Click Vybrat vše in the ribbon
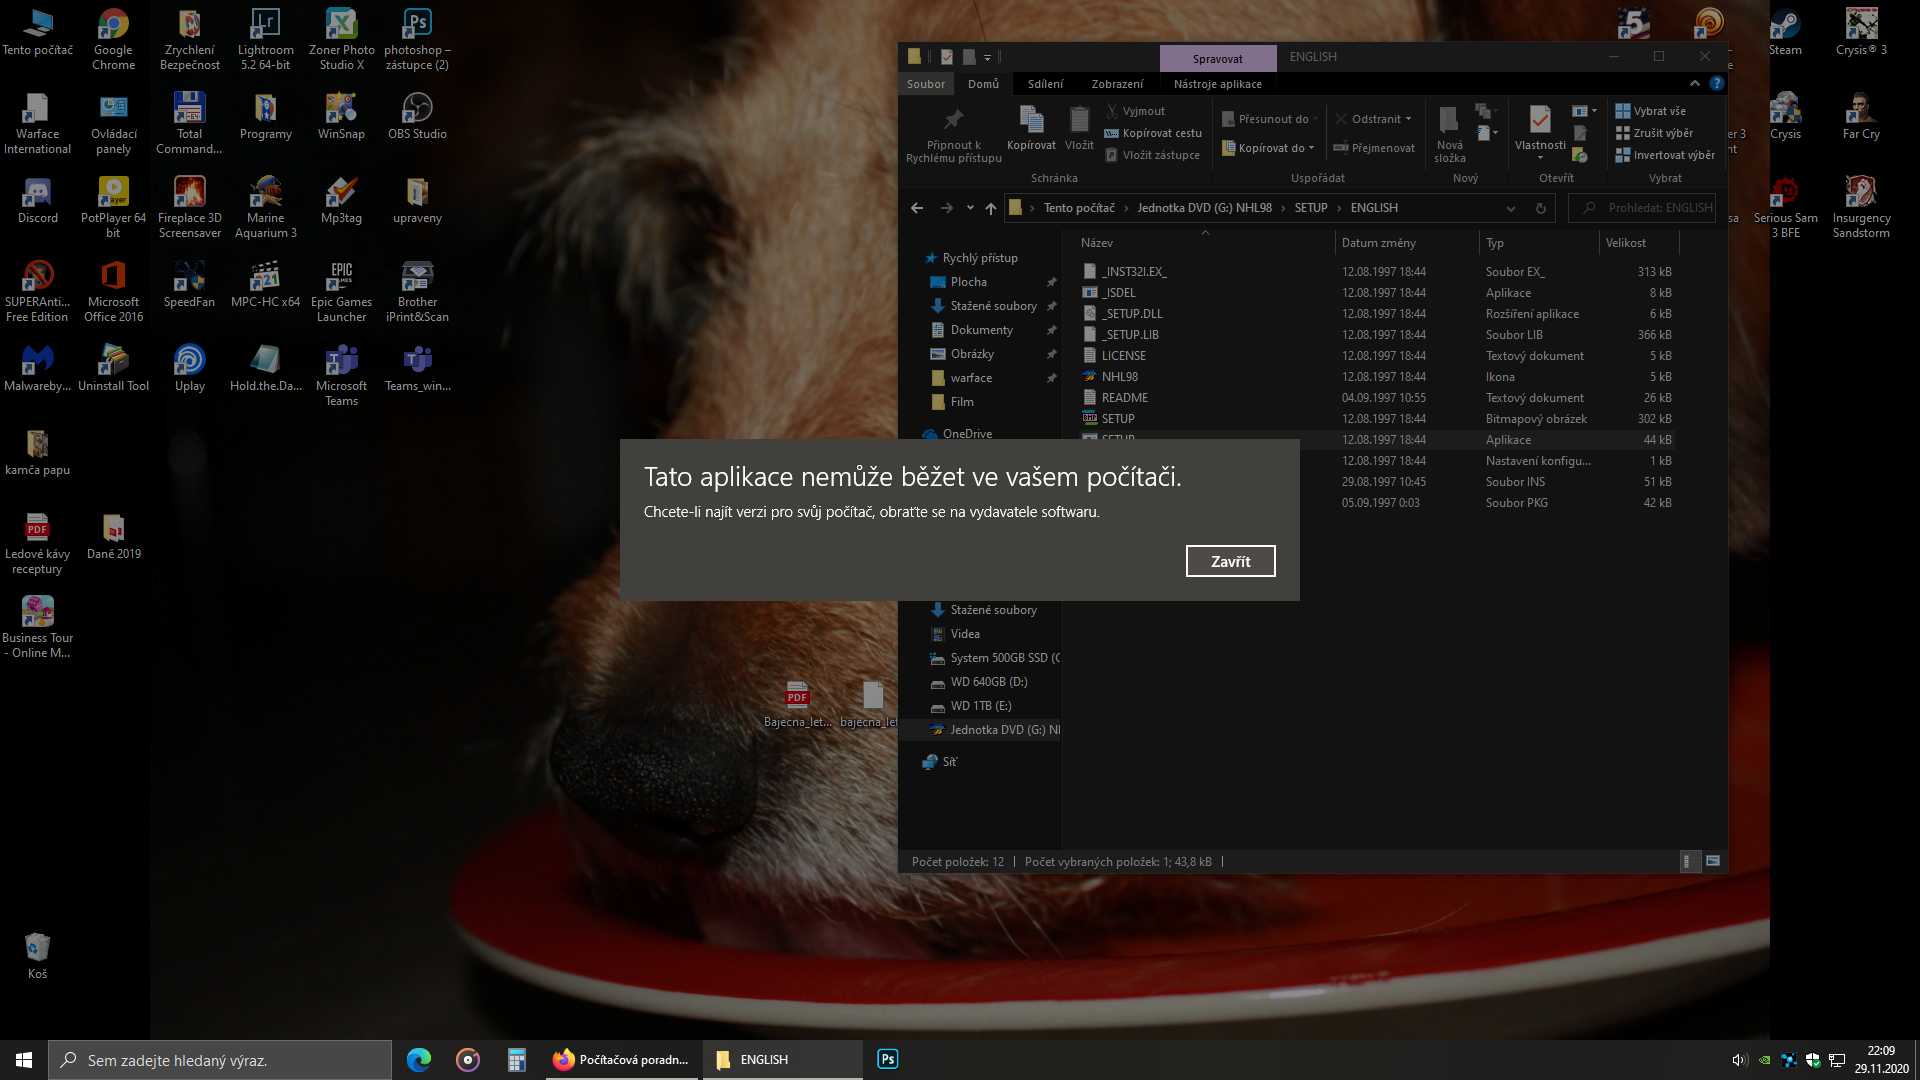The height and width of the screenshot is (1080, 1920). 1658,111
